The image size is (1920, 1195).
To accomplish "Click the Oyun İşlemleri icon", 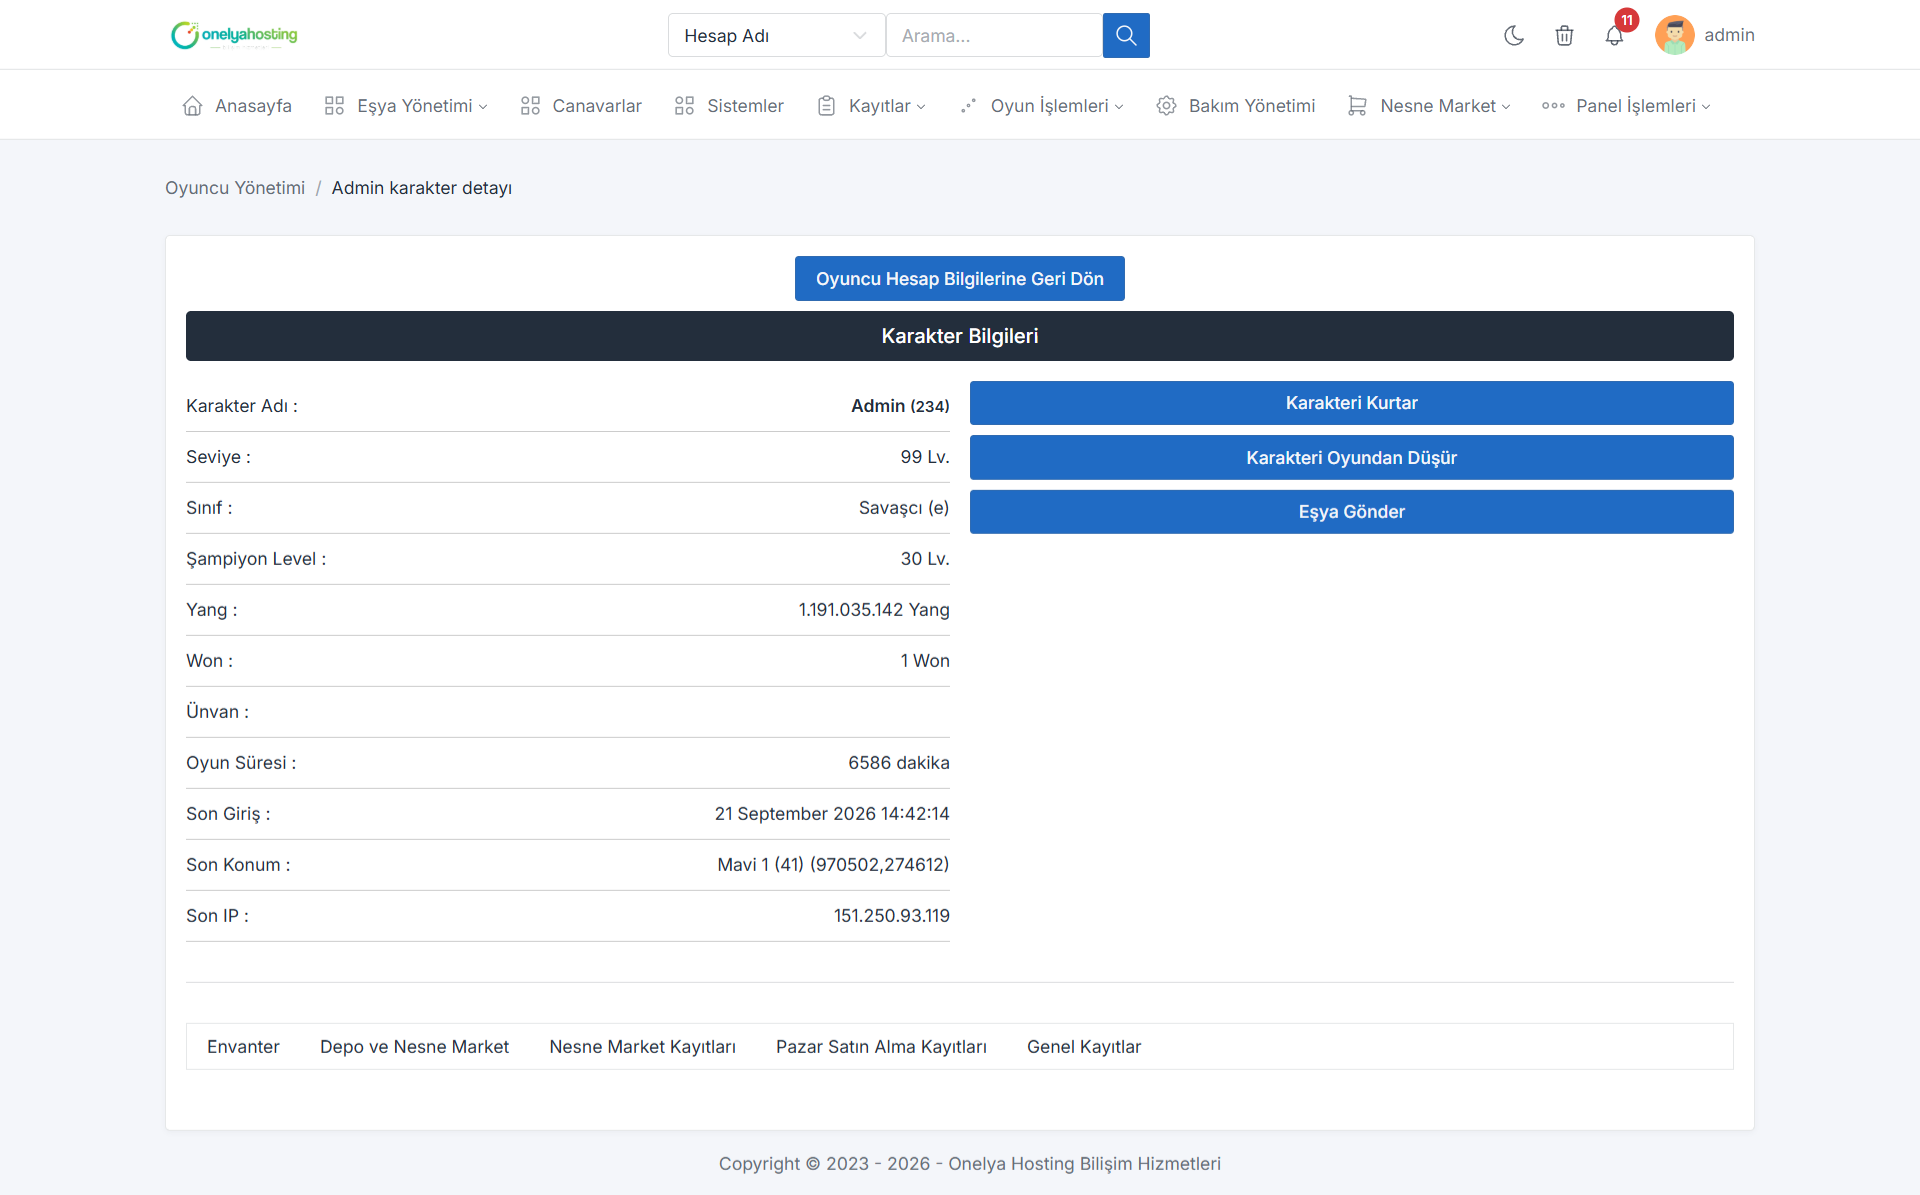I will coord(968,106).
